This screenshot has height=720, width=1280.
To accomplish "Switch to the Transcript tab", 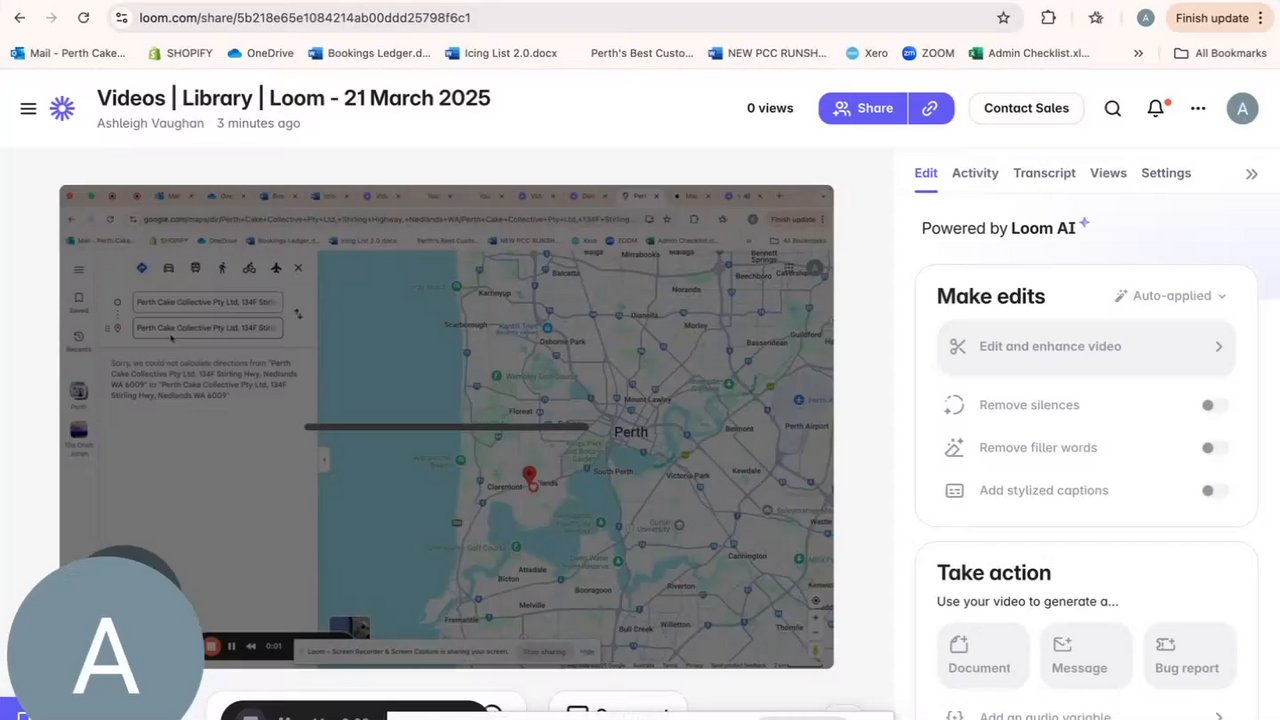I will tap(1044, 173).
